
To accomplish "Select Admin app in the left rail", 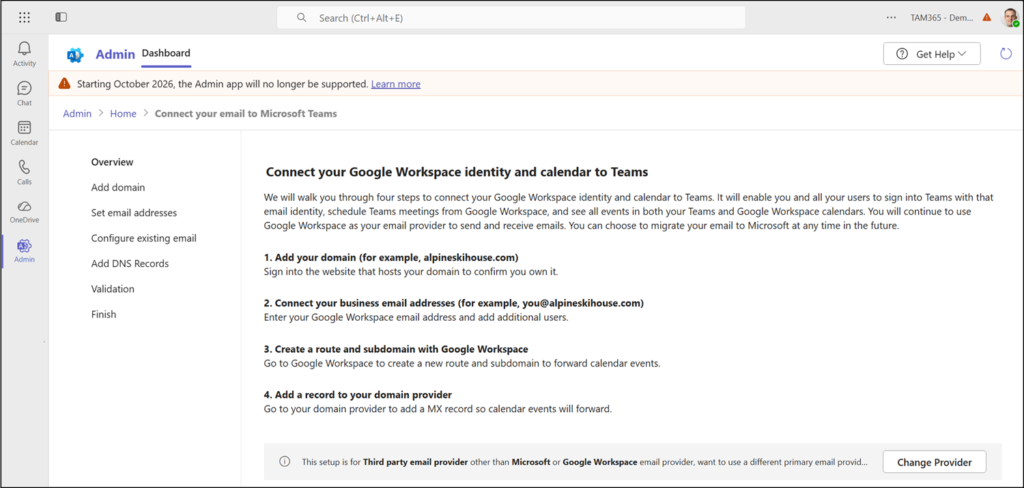I will [24, 251].
